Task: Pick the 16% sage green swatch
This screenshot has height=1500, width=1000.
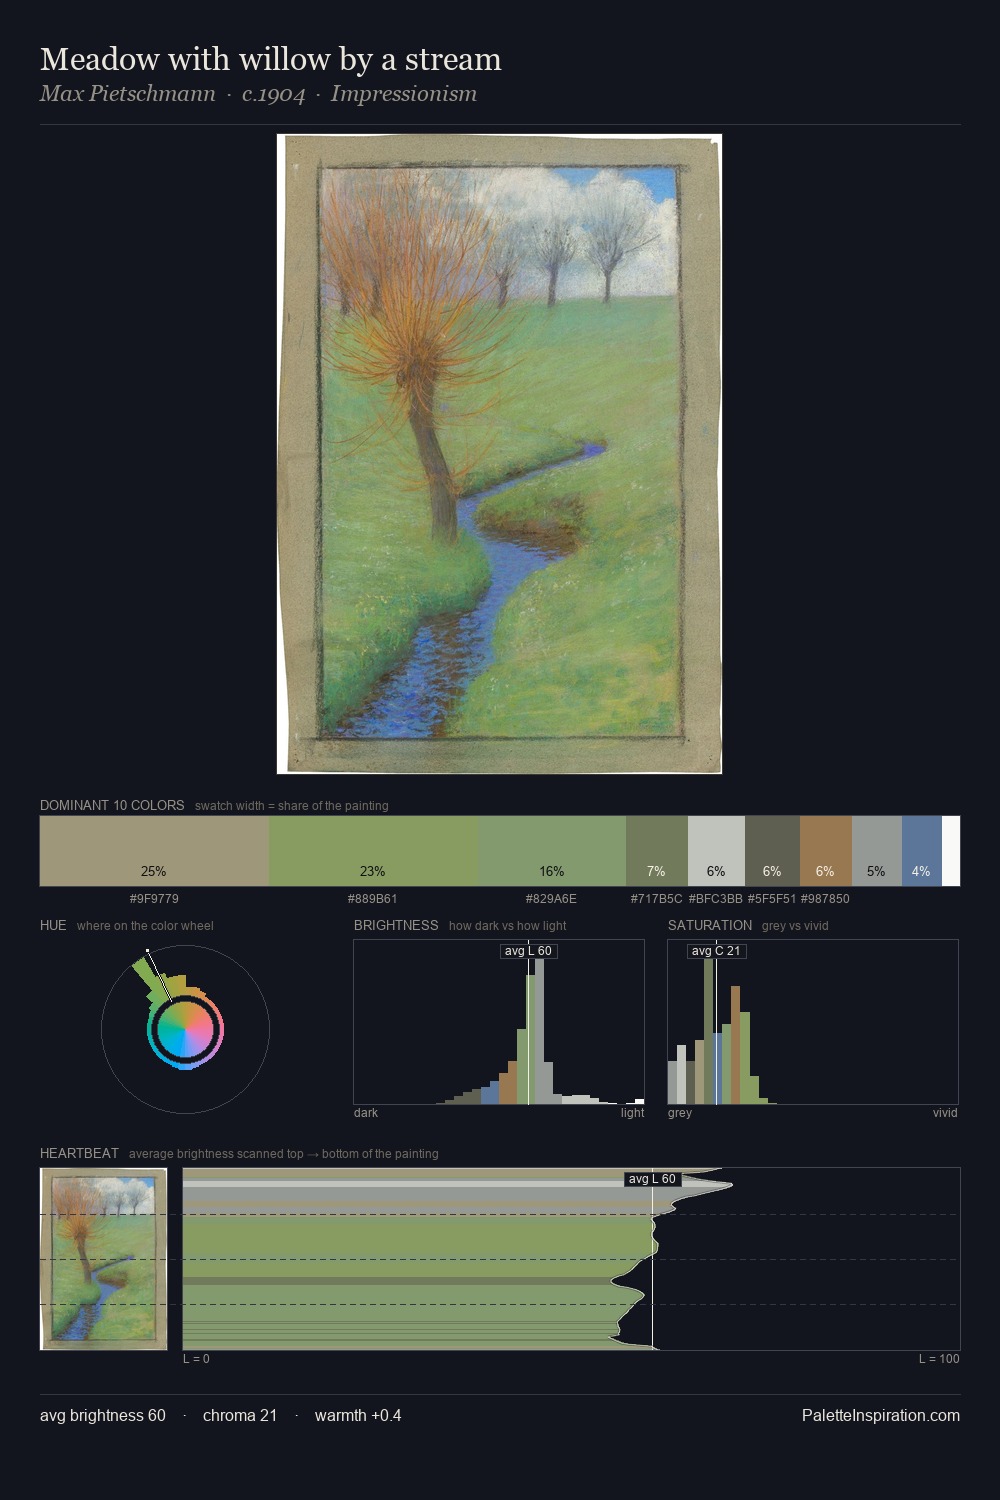Action: click(x=552, y=851)
